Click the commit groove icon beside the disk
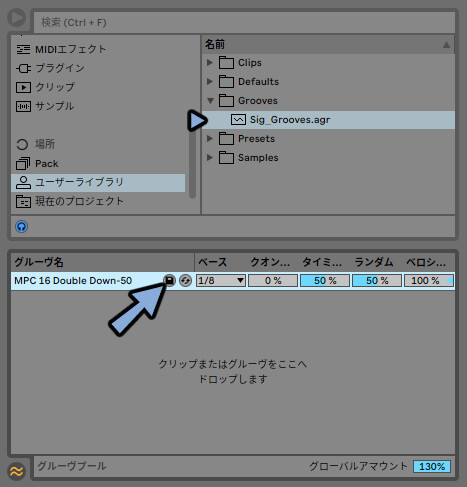467x487 pixels. pos(185,280)
